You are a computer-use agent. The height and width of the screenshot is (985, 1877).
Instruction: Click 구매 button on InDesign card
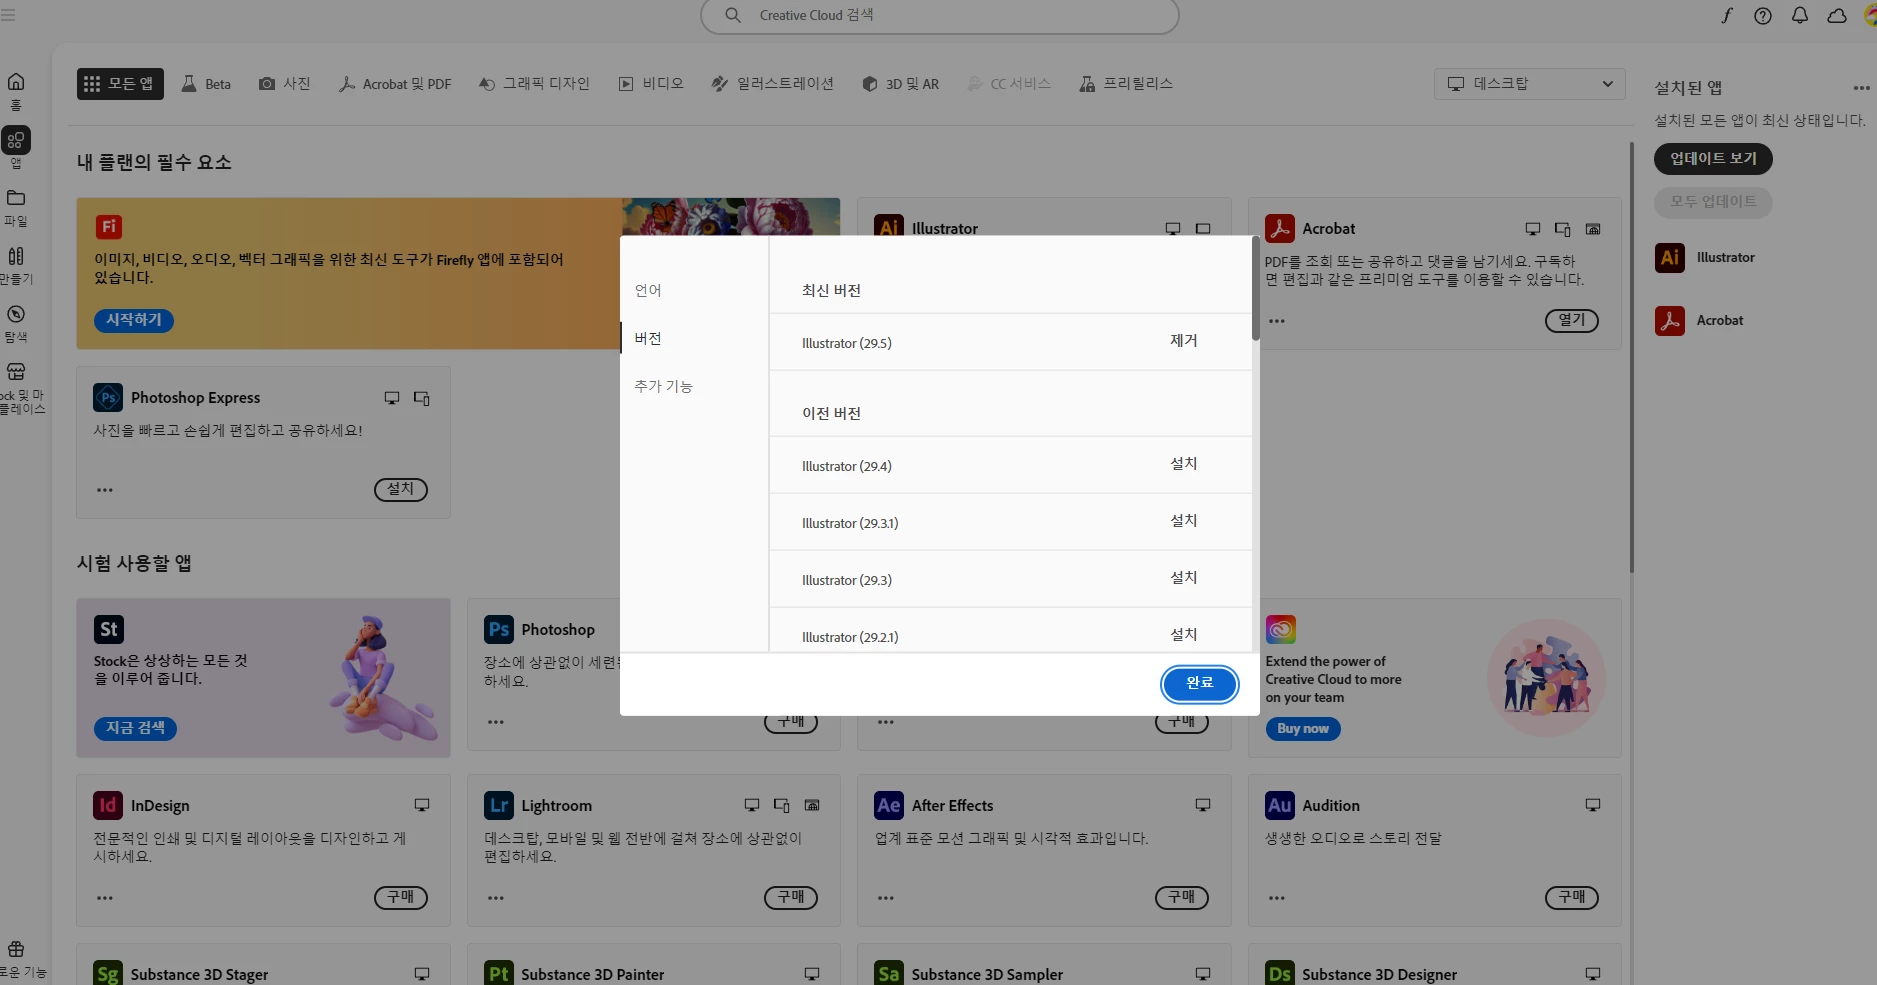click(x=401, y=898)
